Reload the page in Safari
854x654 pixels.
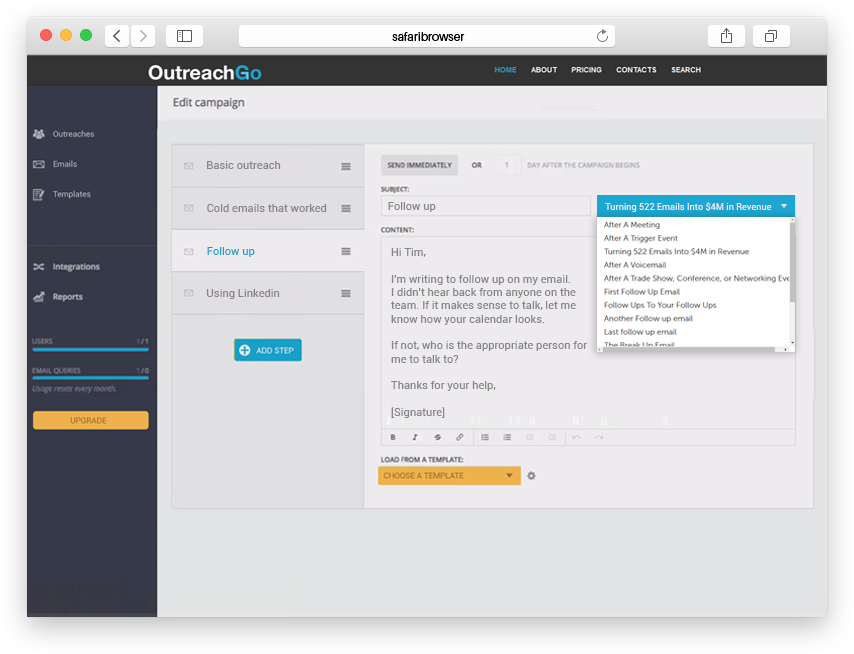602,36
